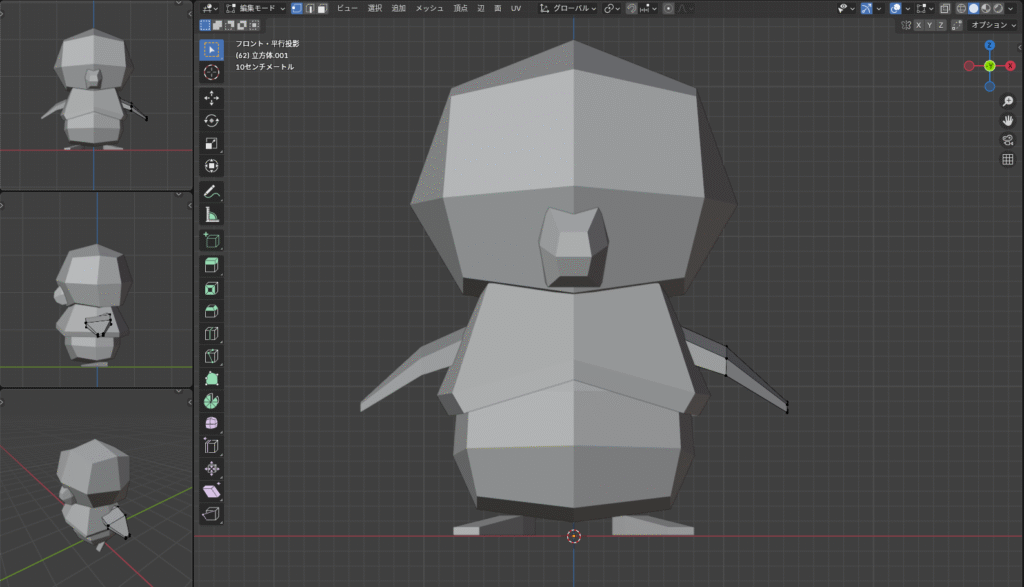The width and height of the screenshot is (1024, 587).
Task: Click the ビュー menu button
Action: (346, 8)
